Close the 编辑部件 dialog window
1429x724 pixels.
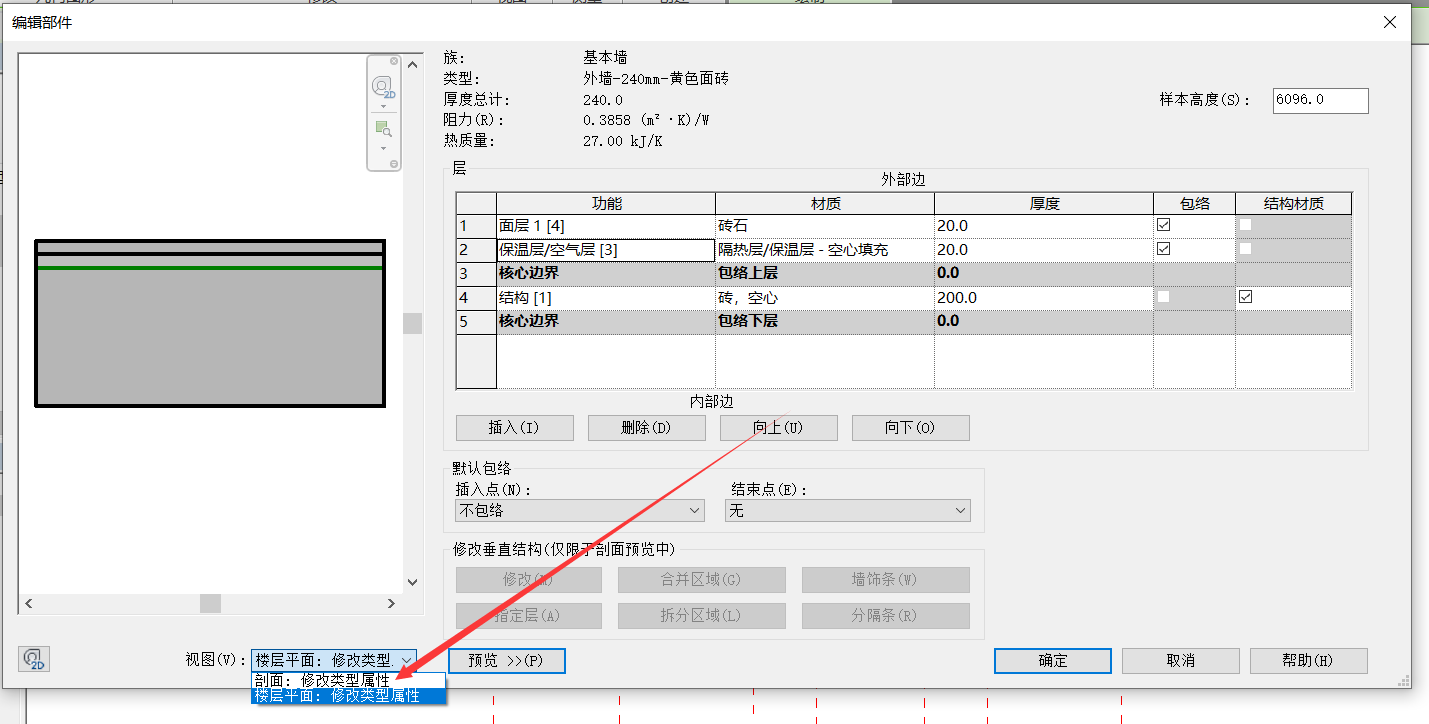[1389, 22]
